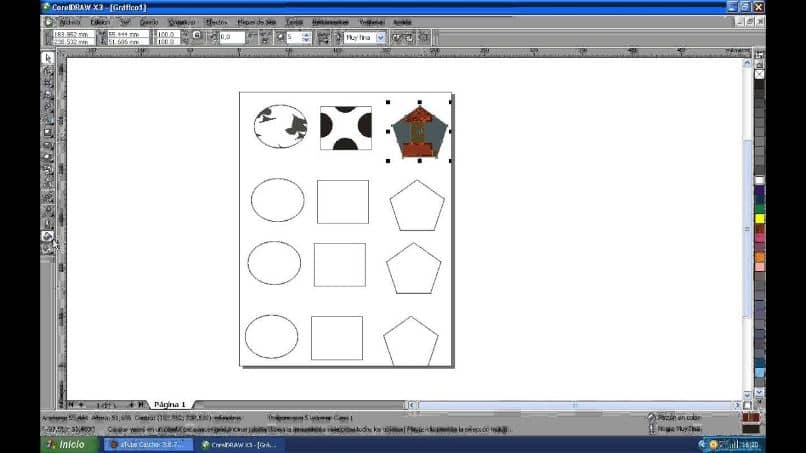Screen dimensions: 806x453
Task: Open the Archivo menu
Action: point(69,22)
